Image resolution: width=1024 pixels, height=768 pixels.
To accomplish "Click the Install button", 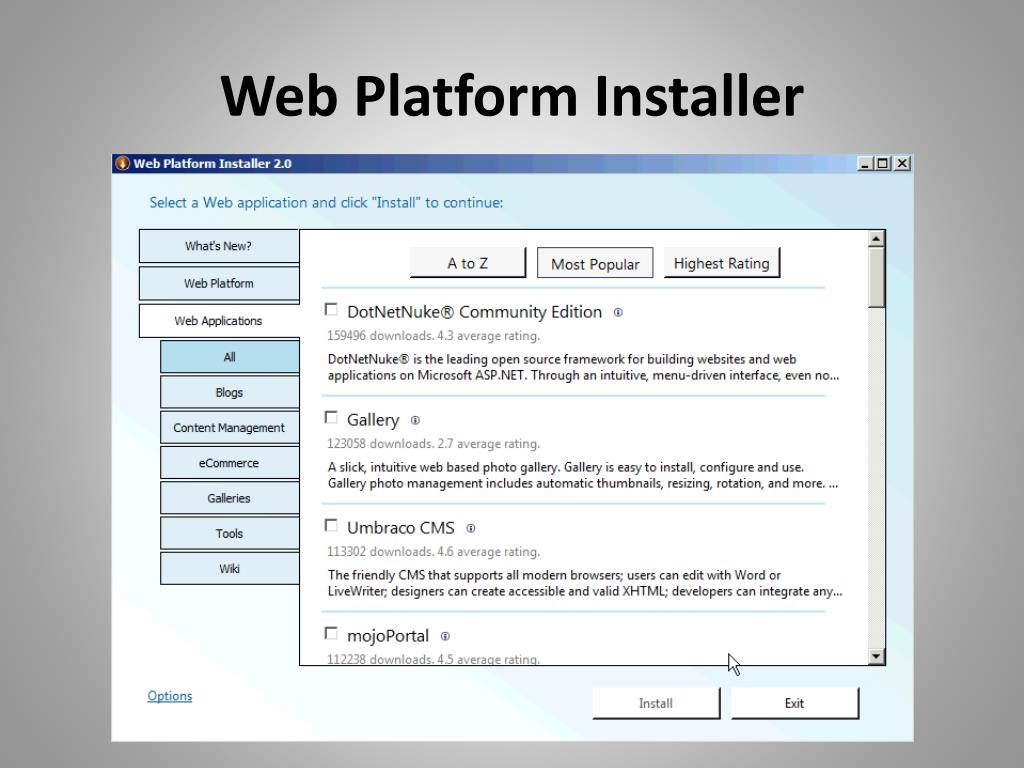I will [656, 703].
